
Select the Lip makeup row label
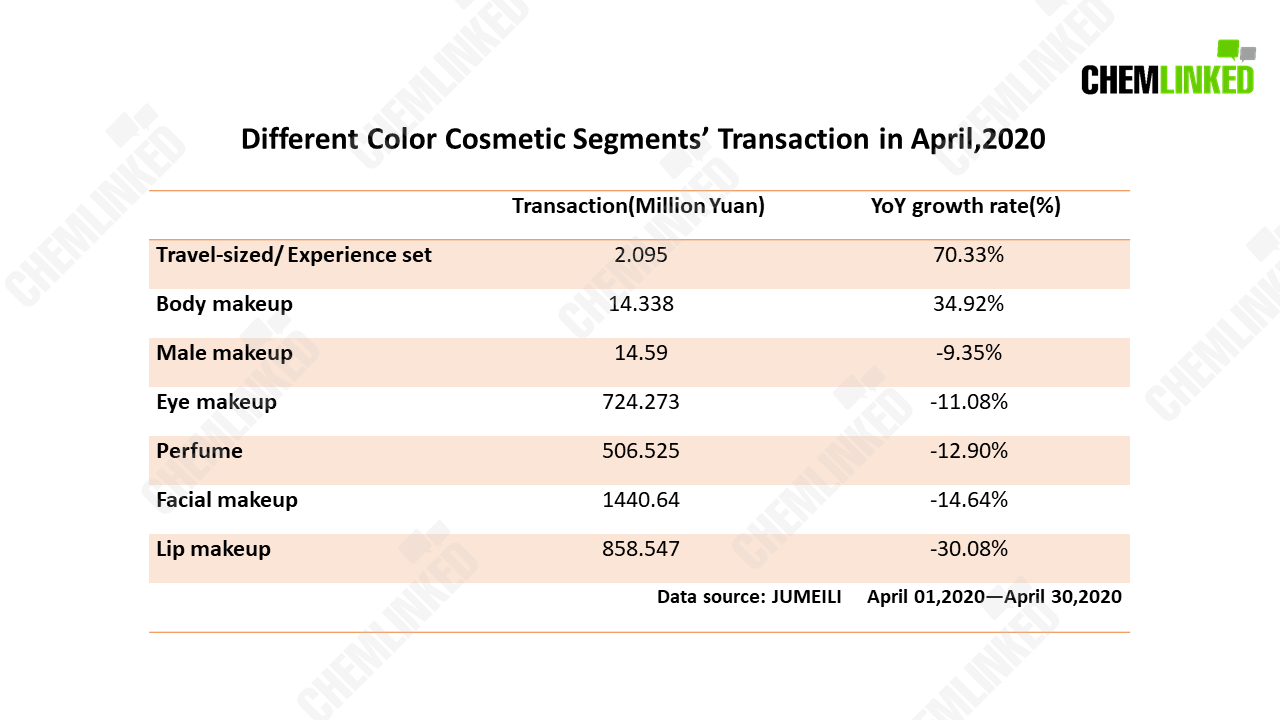pyautogui.click(x=213, y=549)
